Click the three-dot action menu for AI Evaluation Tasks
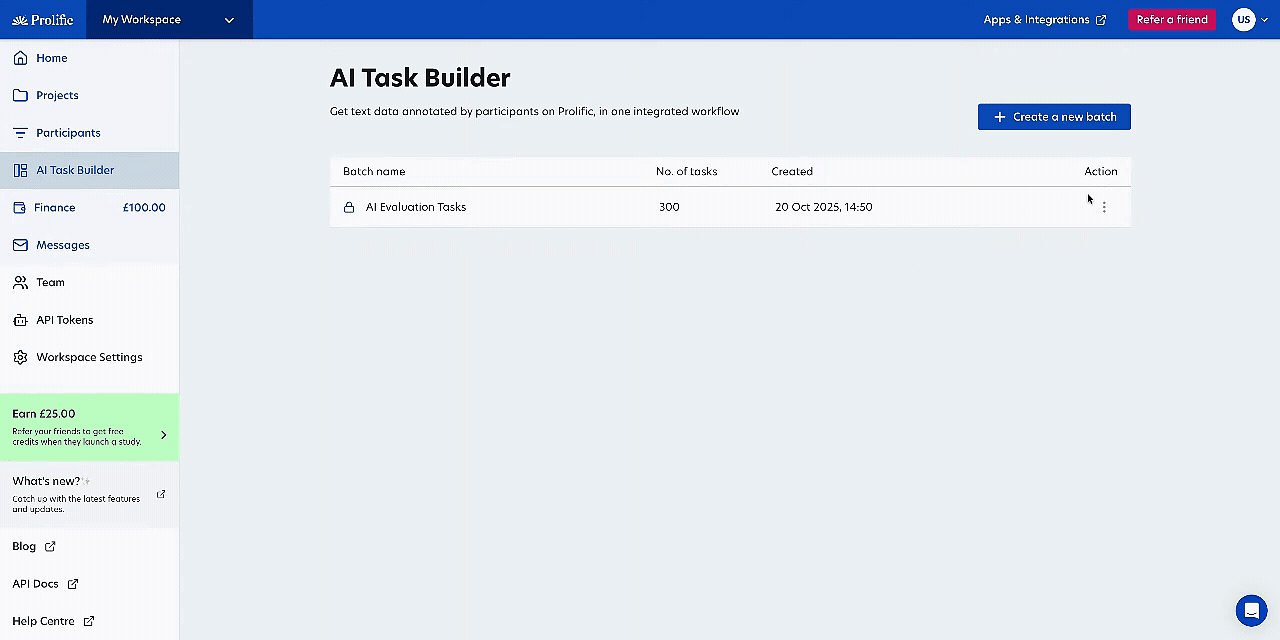 [x=1104, y=207]
